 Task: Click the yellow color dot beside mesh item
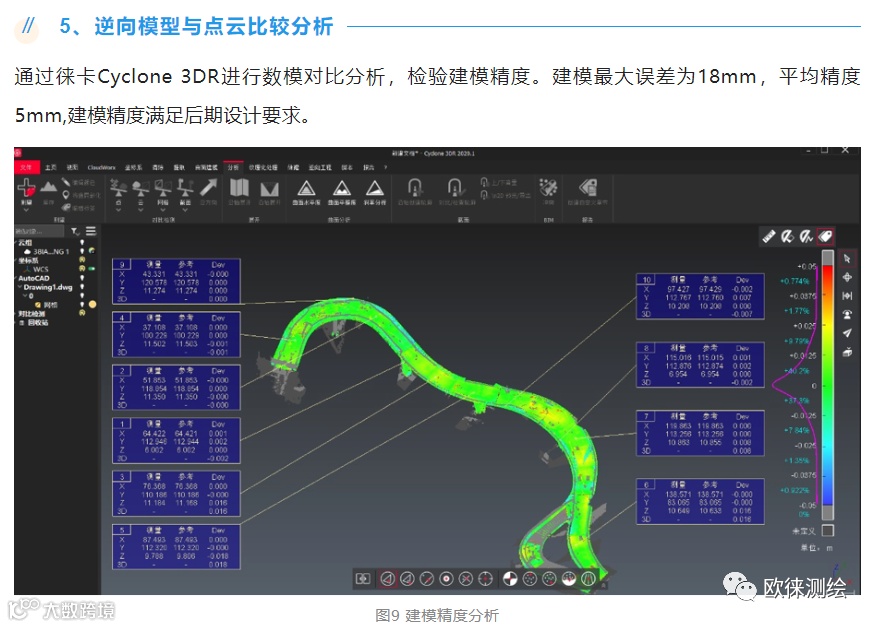(x=93, y=305)
